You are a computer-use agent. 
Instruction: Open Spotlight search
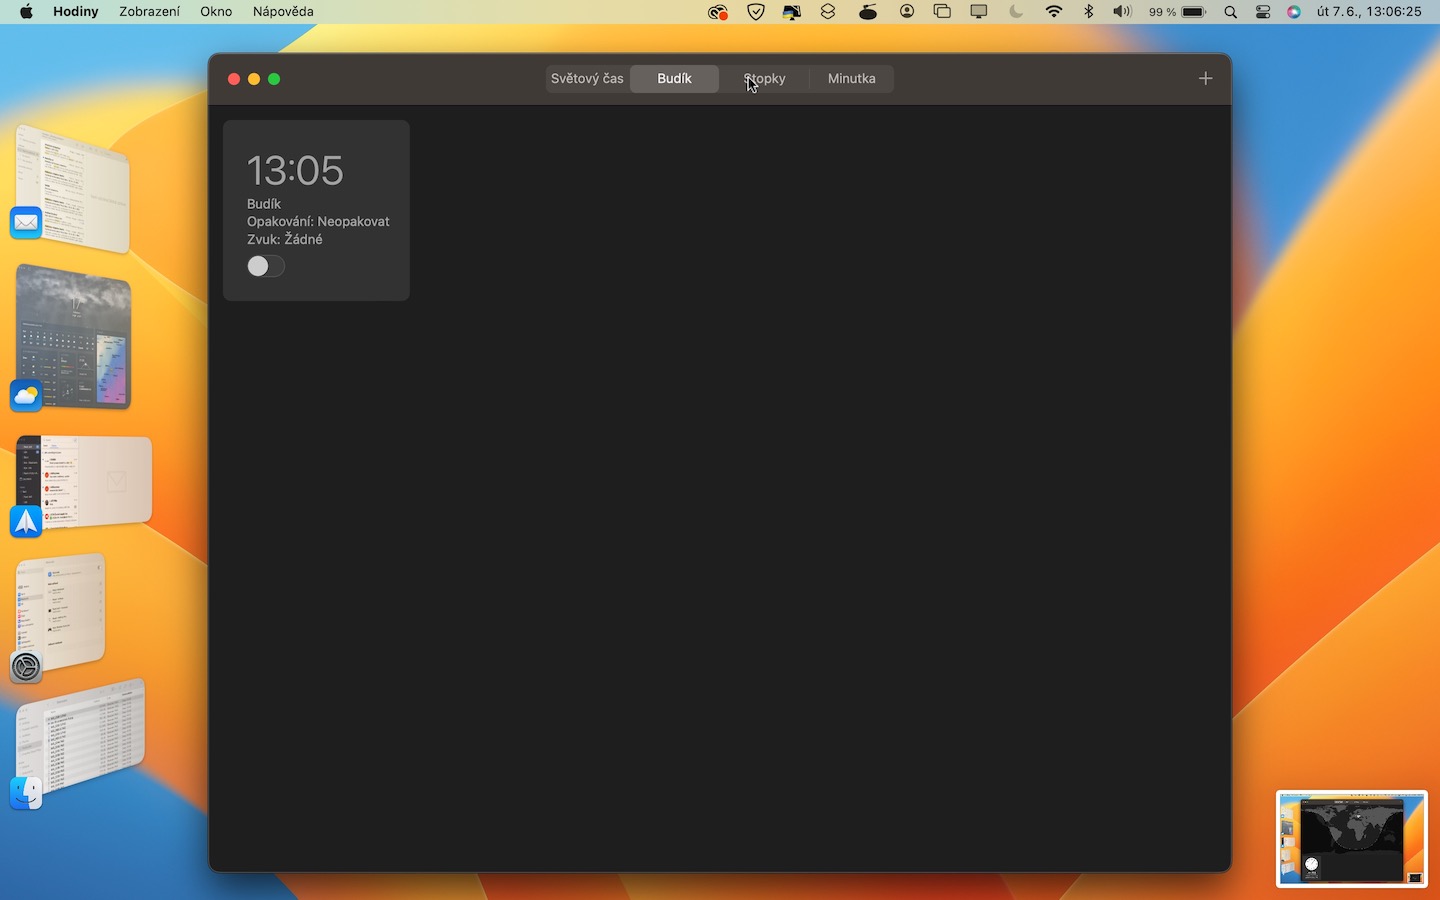[x=1231, y=12]
